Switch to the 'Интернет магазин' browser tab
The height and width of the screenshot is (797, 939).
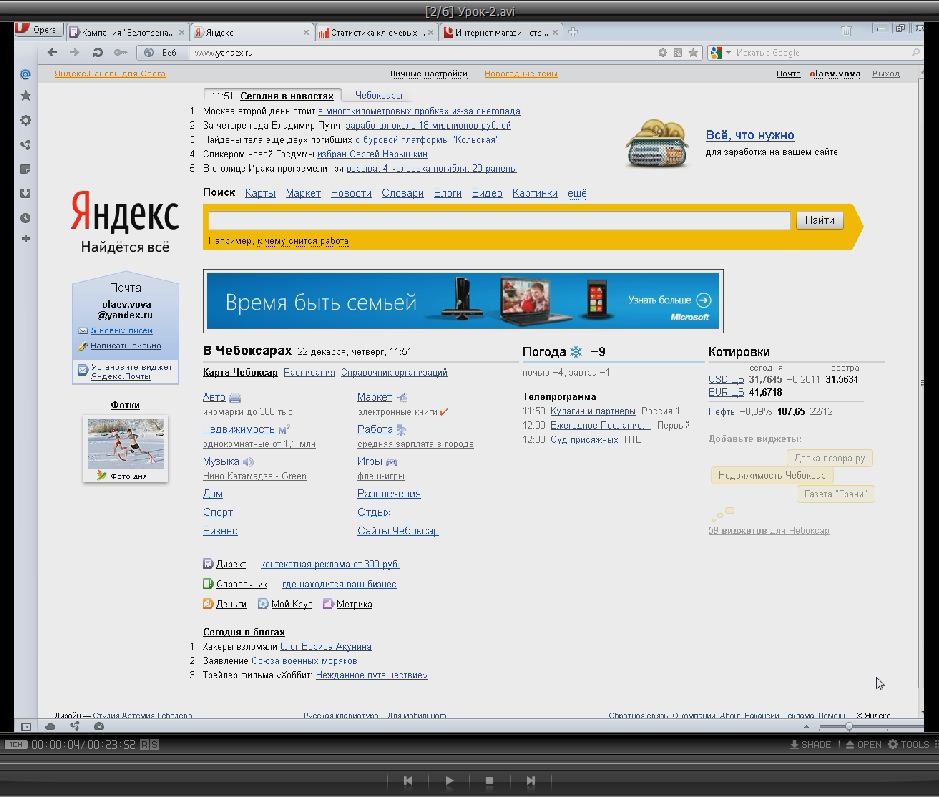501,32
